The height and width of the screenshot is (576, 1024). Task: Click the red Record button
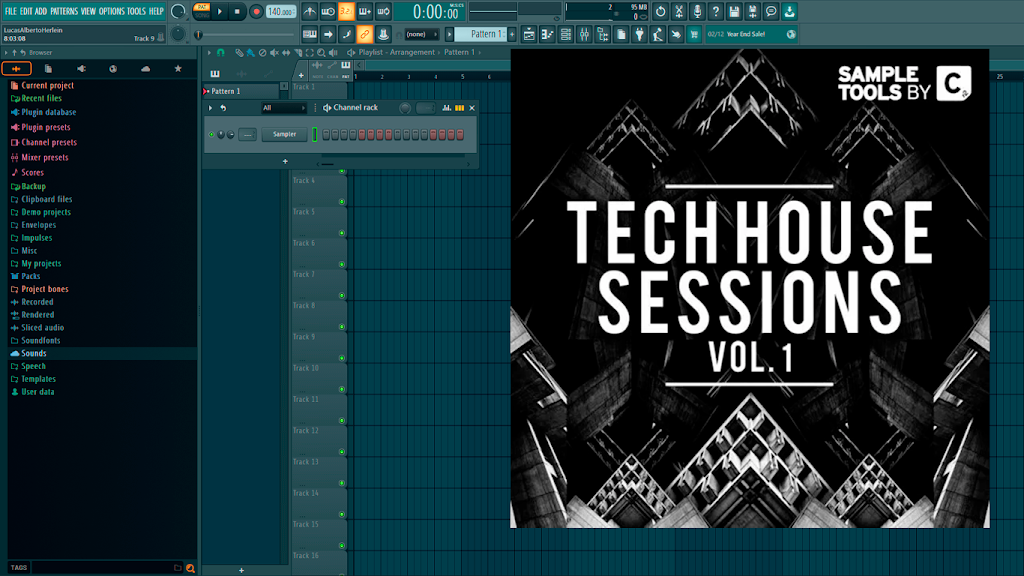256,11
